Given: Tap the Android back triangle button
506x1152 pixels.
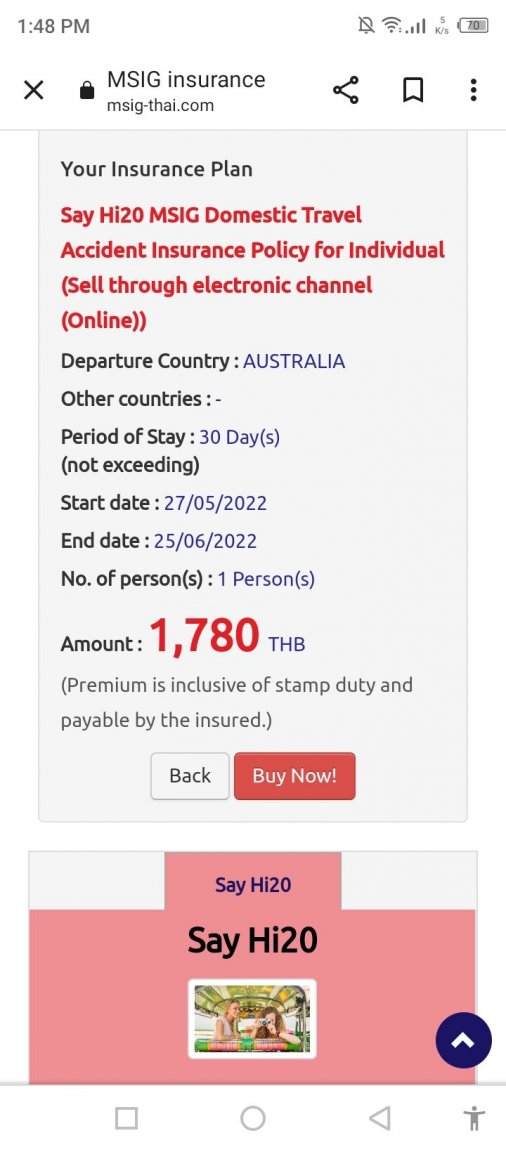Looking at the screenshot, I should coord(379,1118).
